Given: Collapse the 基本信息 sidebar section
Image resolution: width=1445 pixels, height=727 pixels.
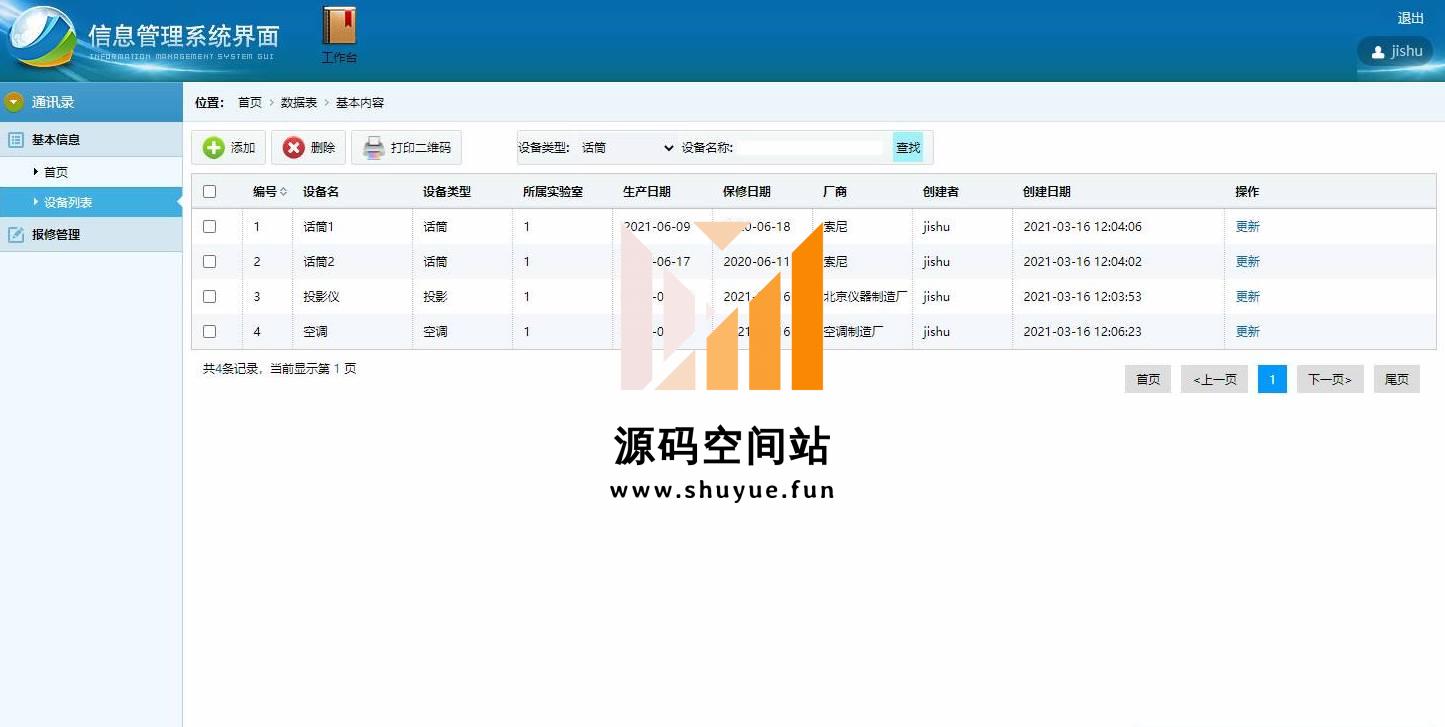Looking at the screenshot, I should click(91, 140).
